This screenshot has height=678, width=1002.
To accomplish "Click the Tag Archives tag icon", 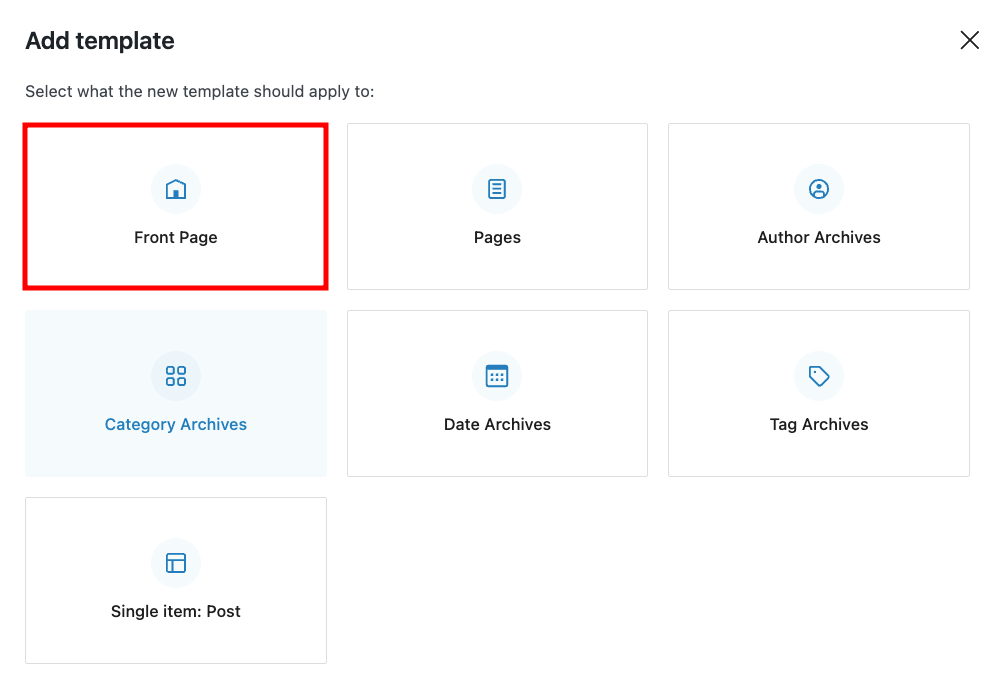I will tap(819, 376).
